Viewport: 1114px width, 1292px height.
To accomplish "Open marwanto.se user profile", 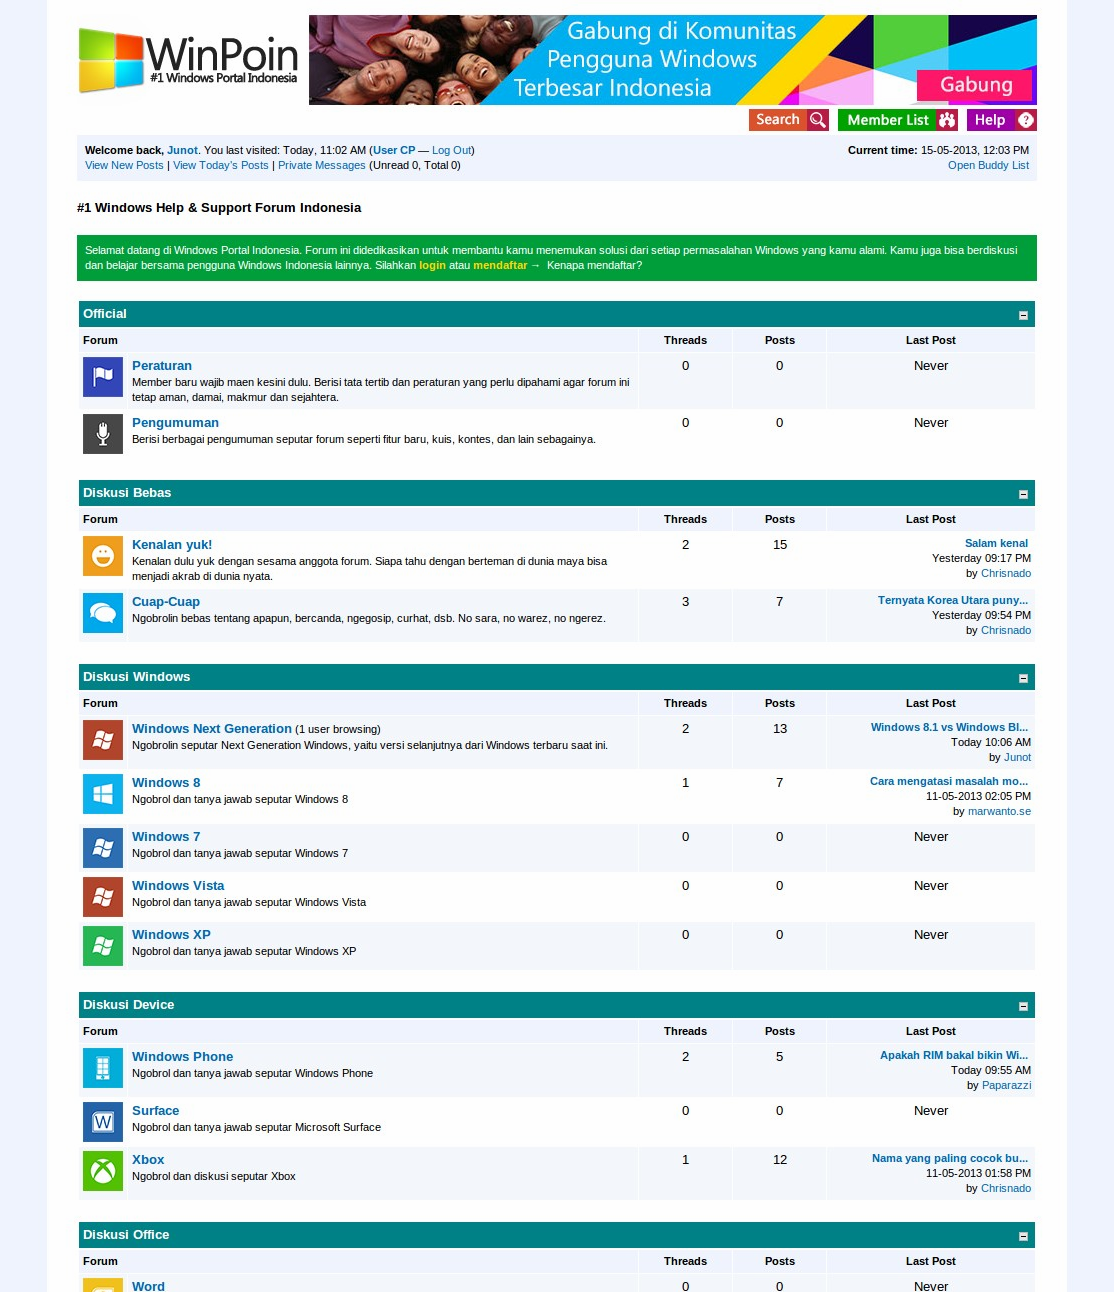I will point(999,811).
